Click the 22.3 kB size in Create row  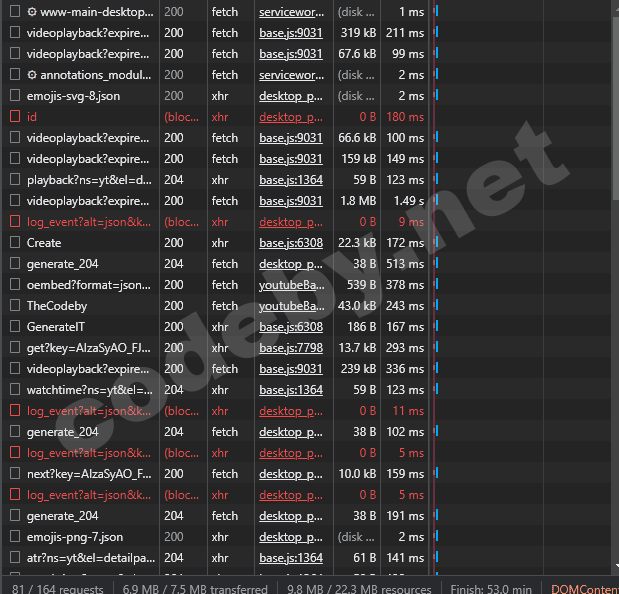(357, 243)
